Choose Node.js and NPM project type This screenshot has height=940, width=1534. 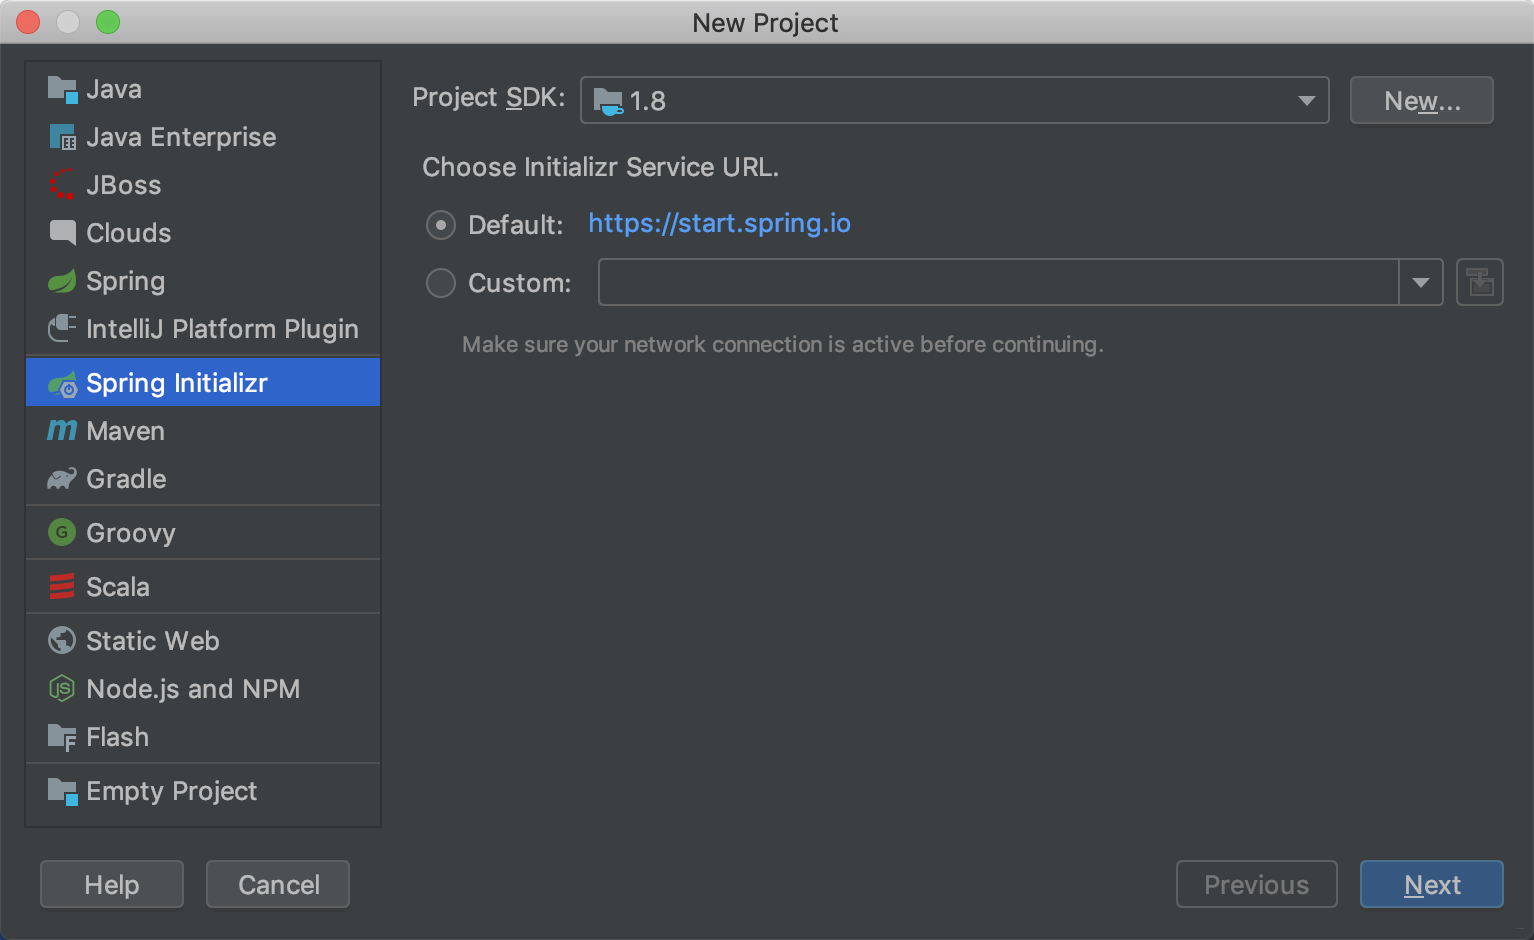(203, 689)
